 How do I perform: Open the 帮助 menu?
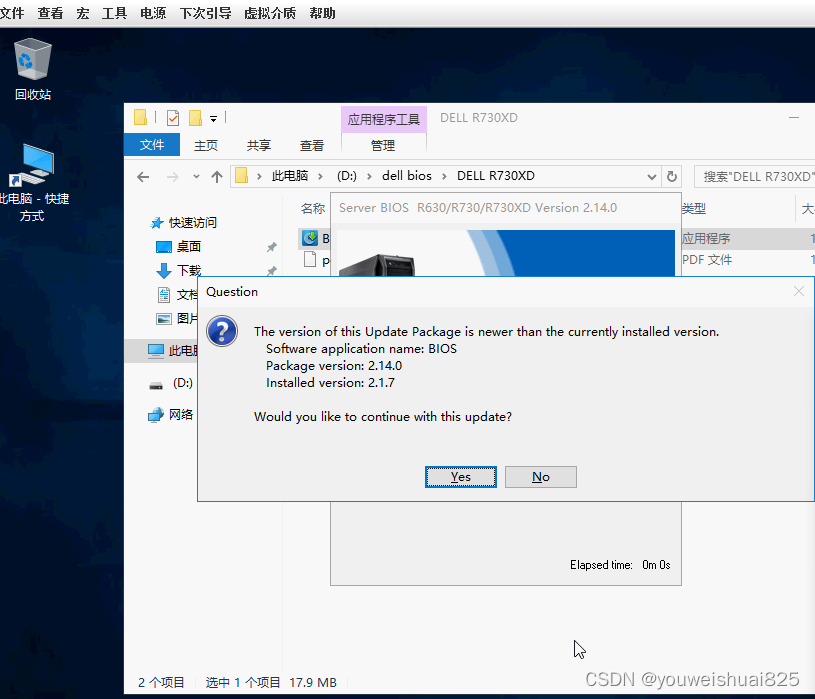click(x=322, y=13)
